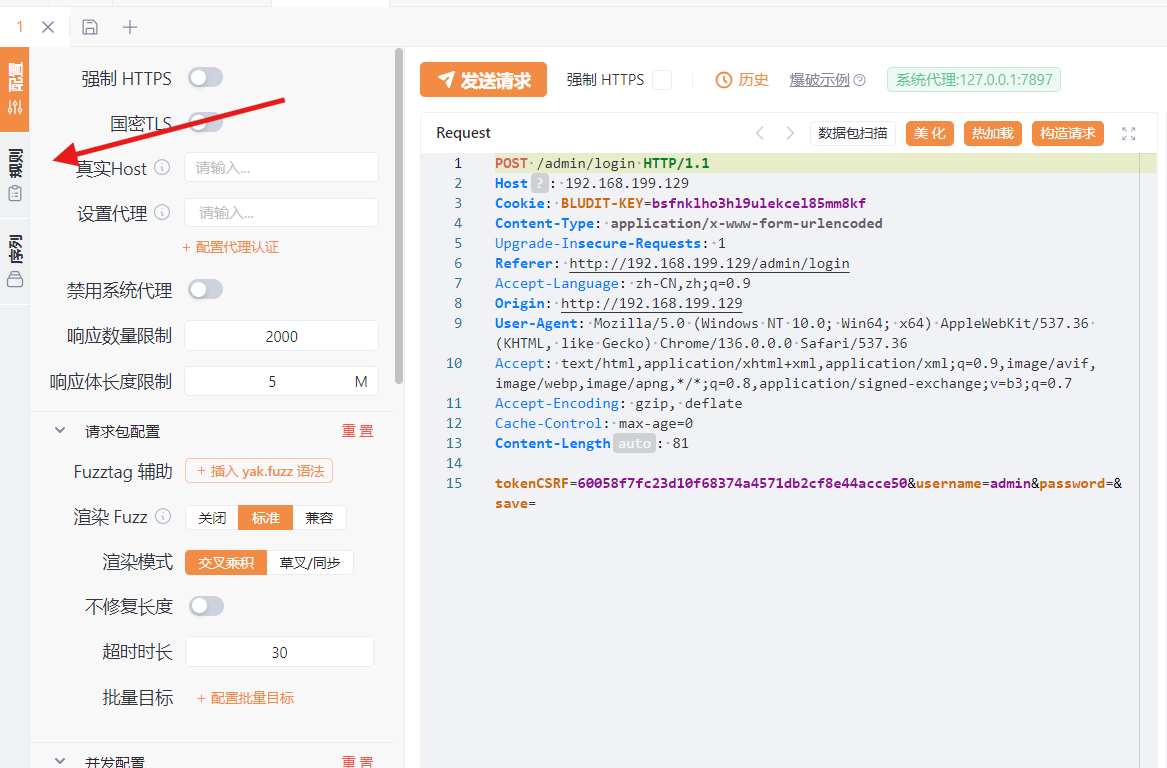Click the 设置代理 input field
Screen dimensions: 1167x768
coord(281,213)
